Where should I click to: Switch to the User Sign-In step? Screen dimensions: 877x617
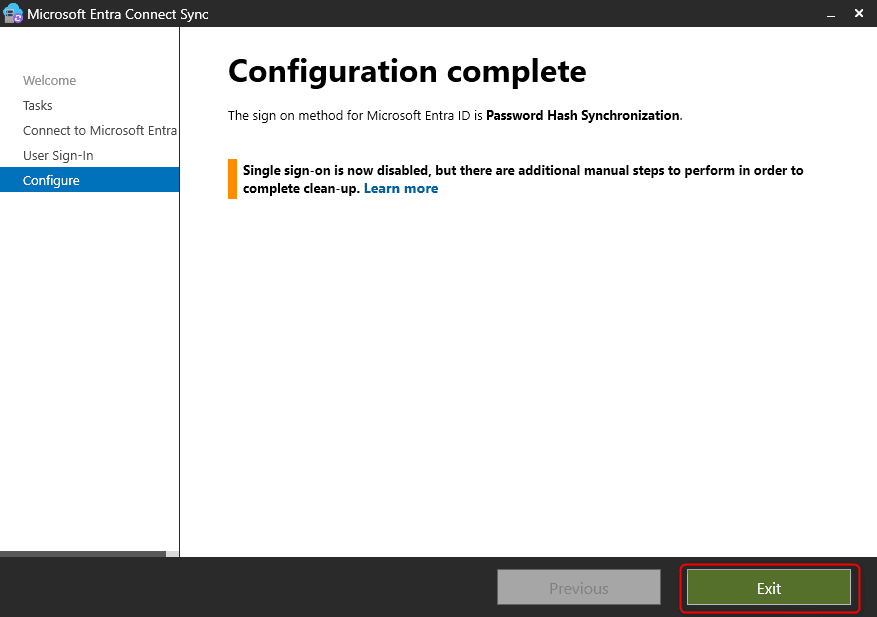click(58, 156)
